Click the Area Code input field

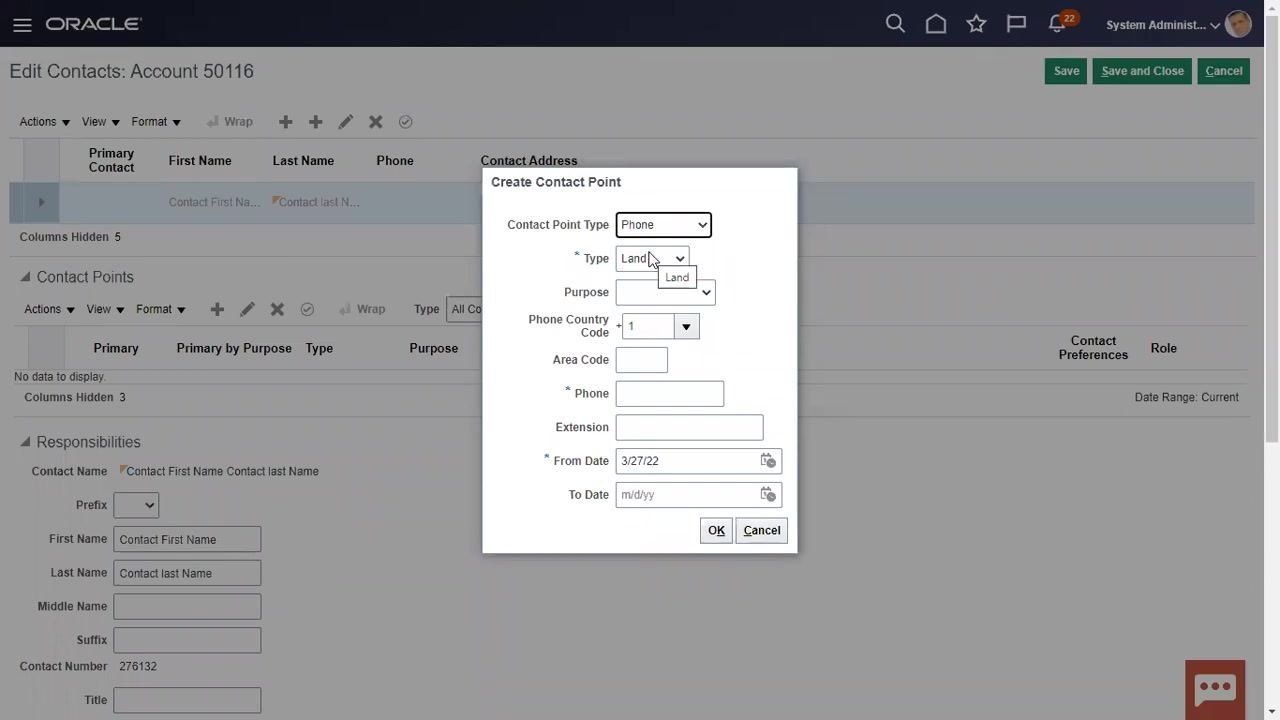coord(641,360)
